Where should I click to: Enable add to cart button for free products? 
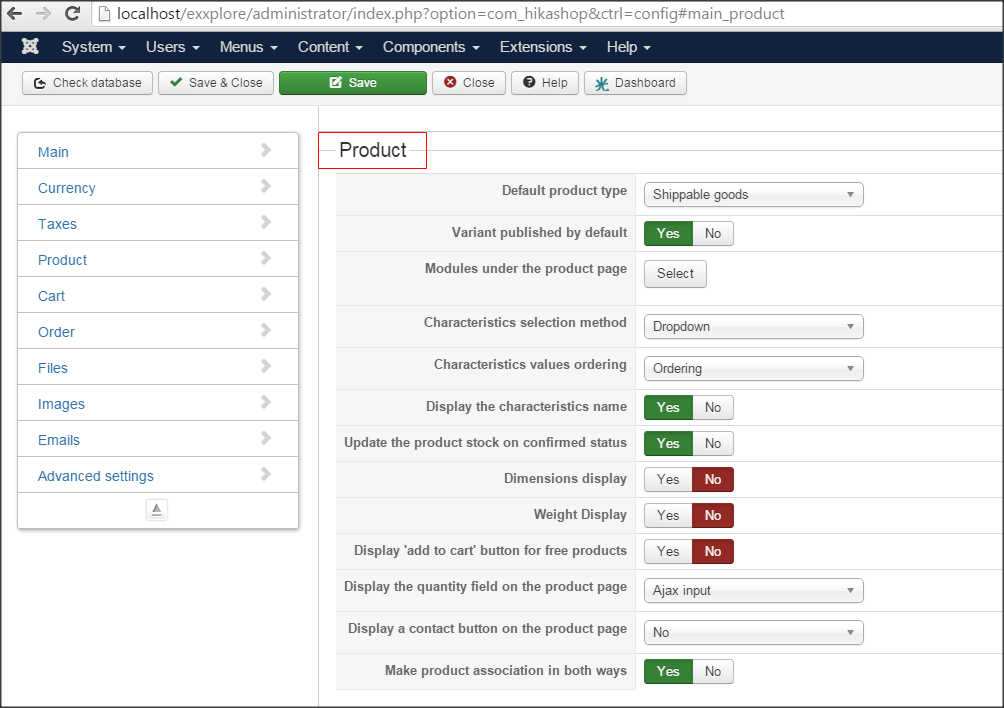pos(668,551)
